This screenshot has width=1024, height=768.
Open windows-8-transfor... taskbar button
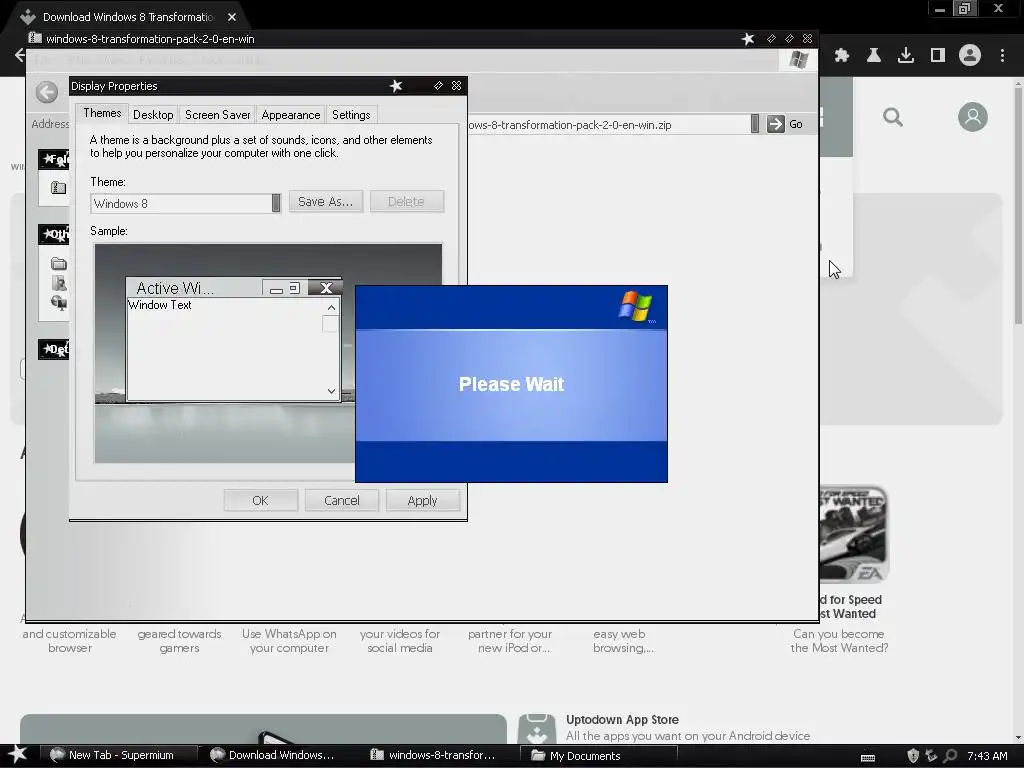pos(439,756)
